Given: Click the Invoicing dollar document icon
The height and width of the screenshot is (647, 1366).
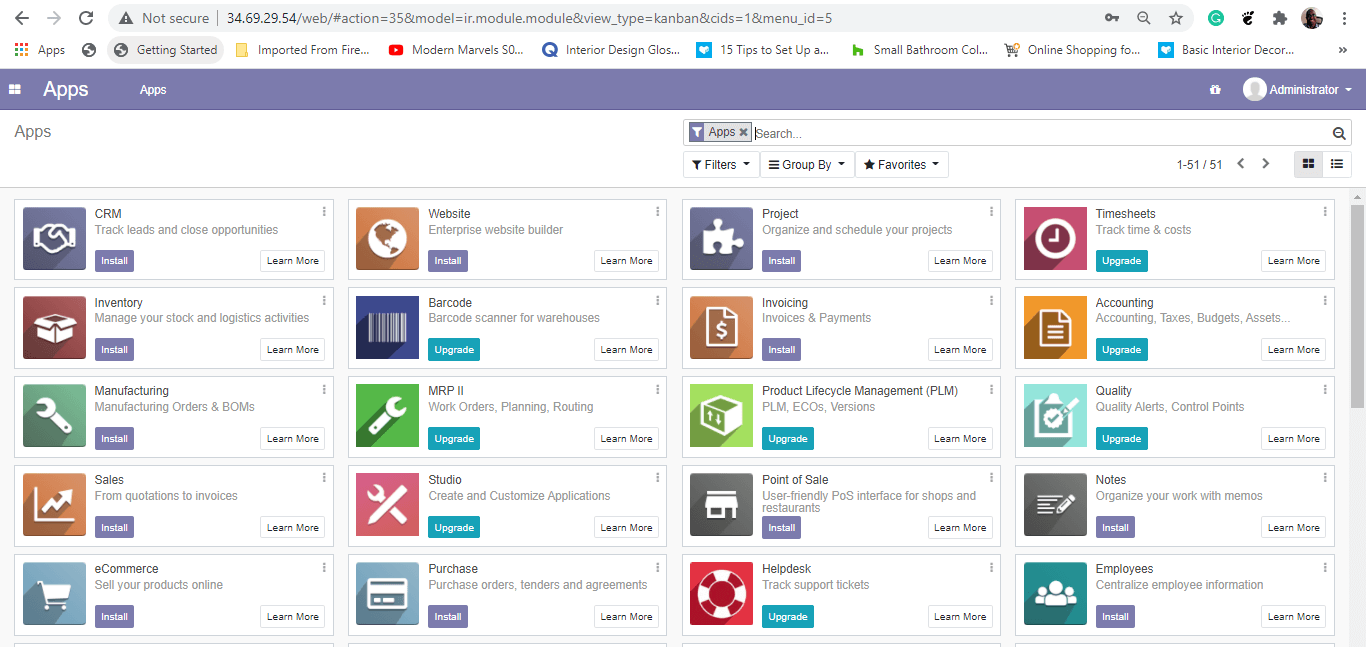Looking at the screenshot, I should tap(721, 328).
